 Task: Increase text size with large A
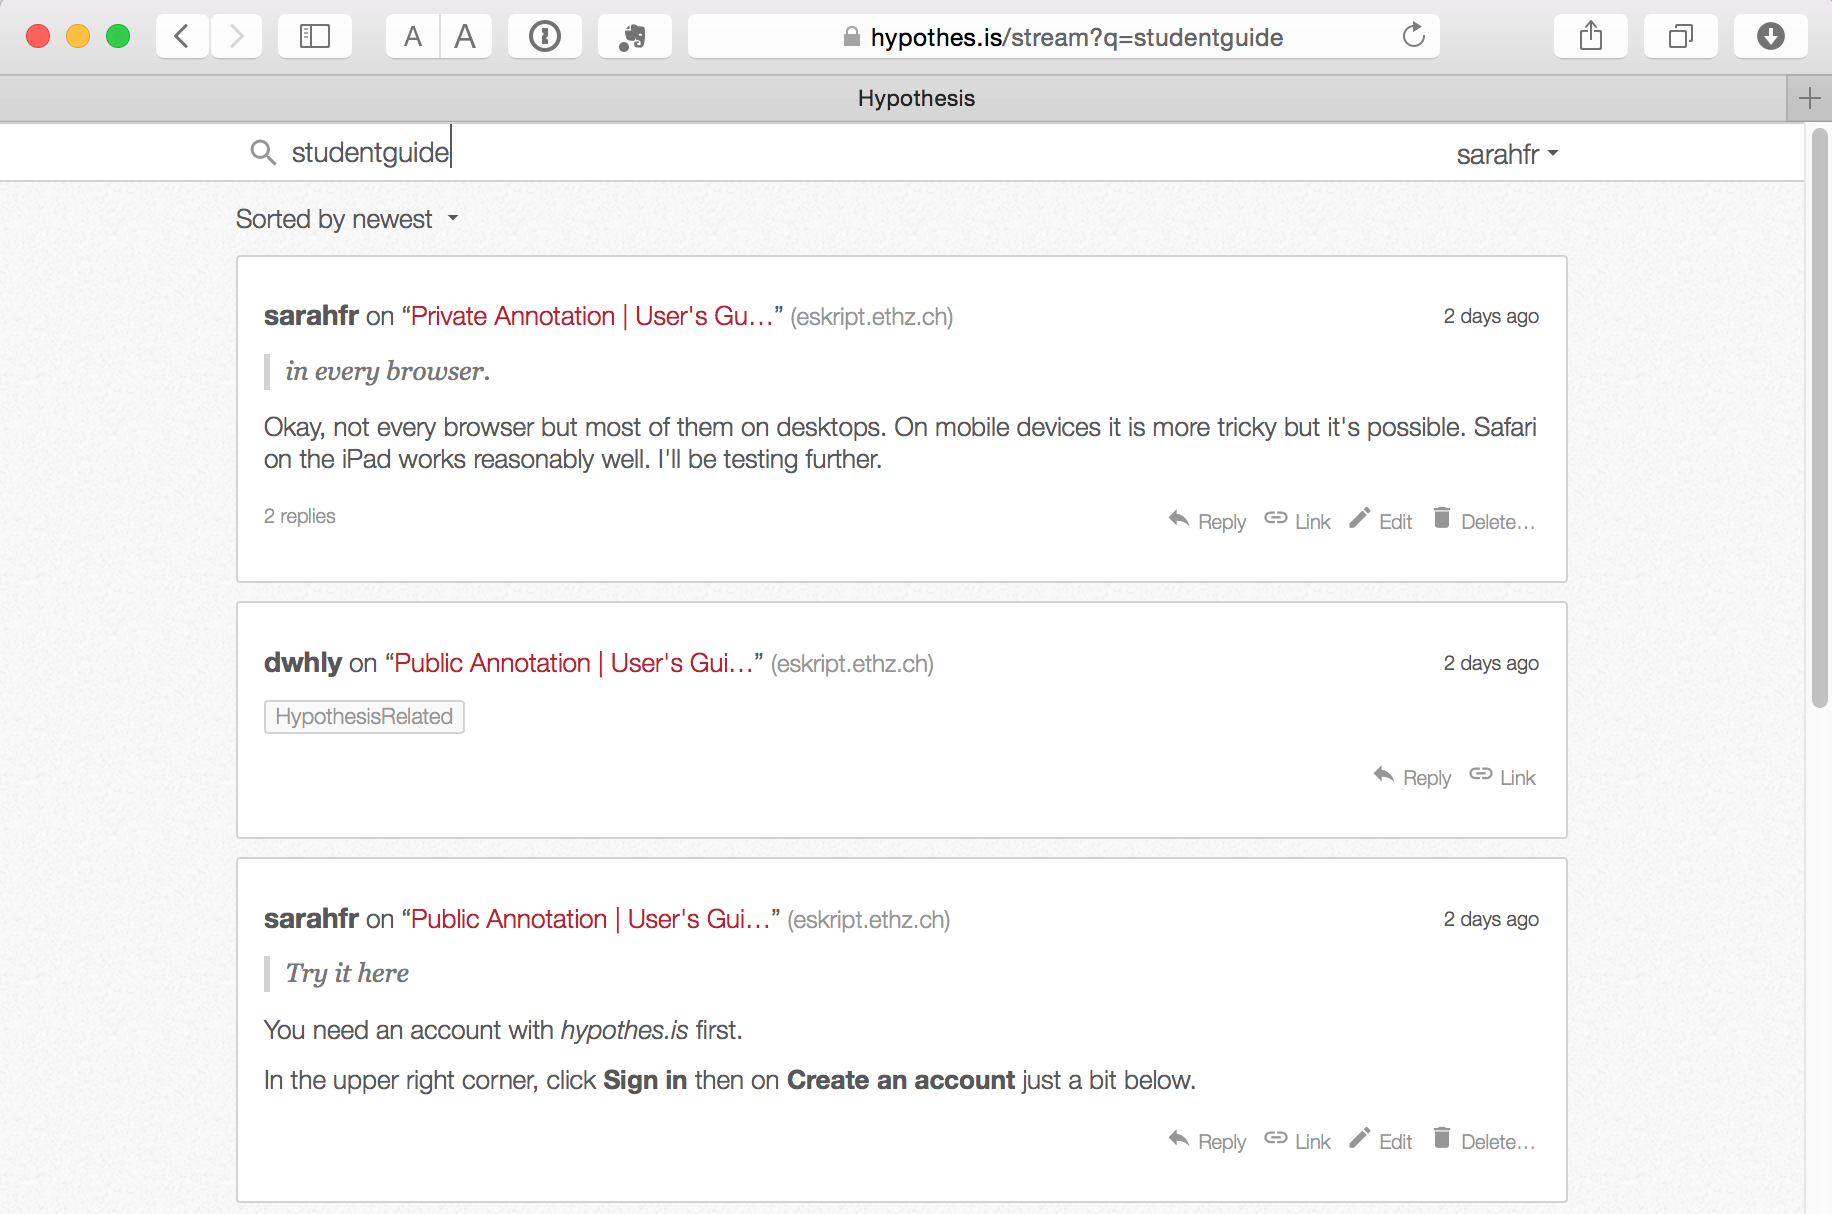pos(465,37)
